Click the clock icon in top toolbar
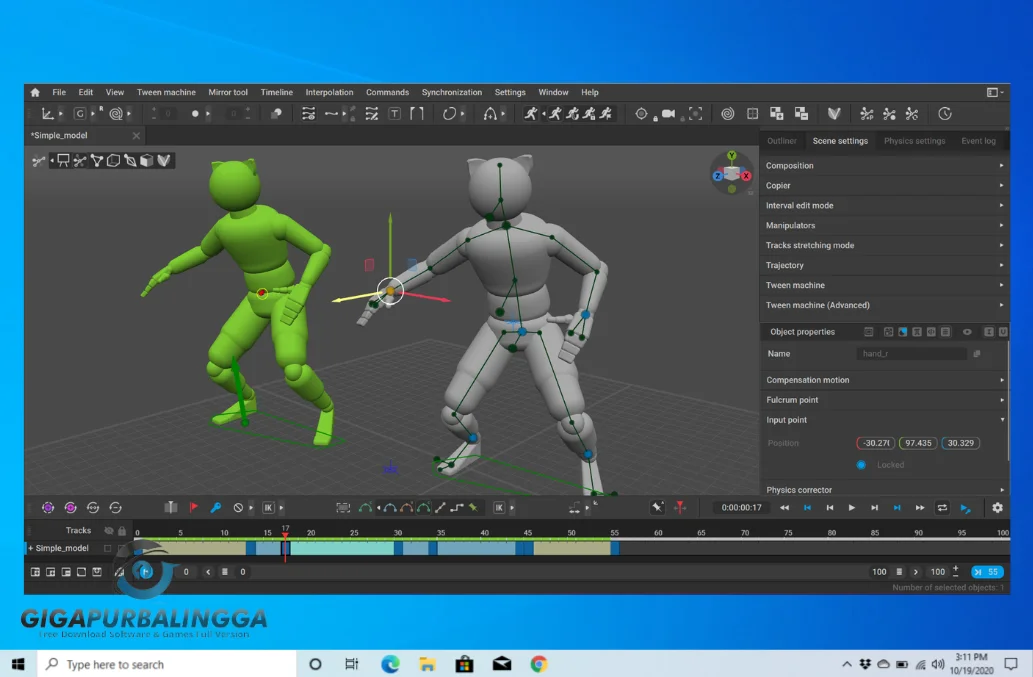This screenshot has width=1033, height=677. click(945, 114)
